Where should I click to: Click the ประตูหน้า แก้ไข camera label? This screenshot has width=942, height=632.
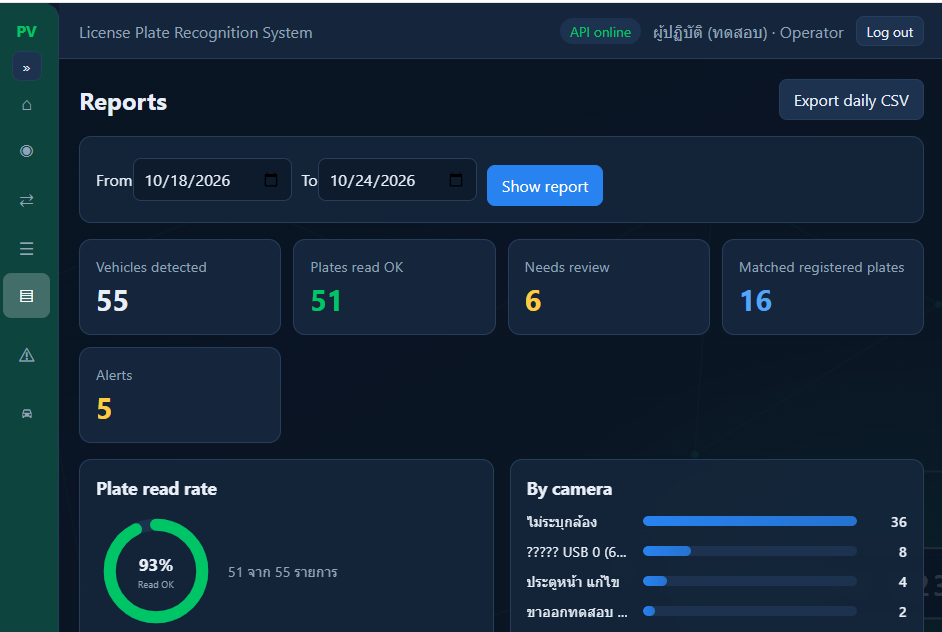(573, 582)
